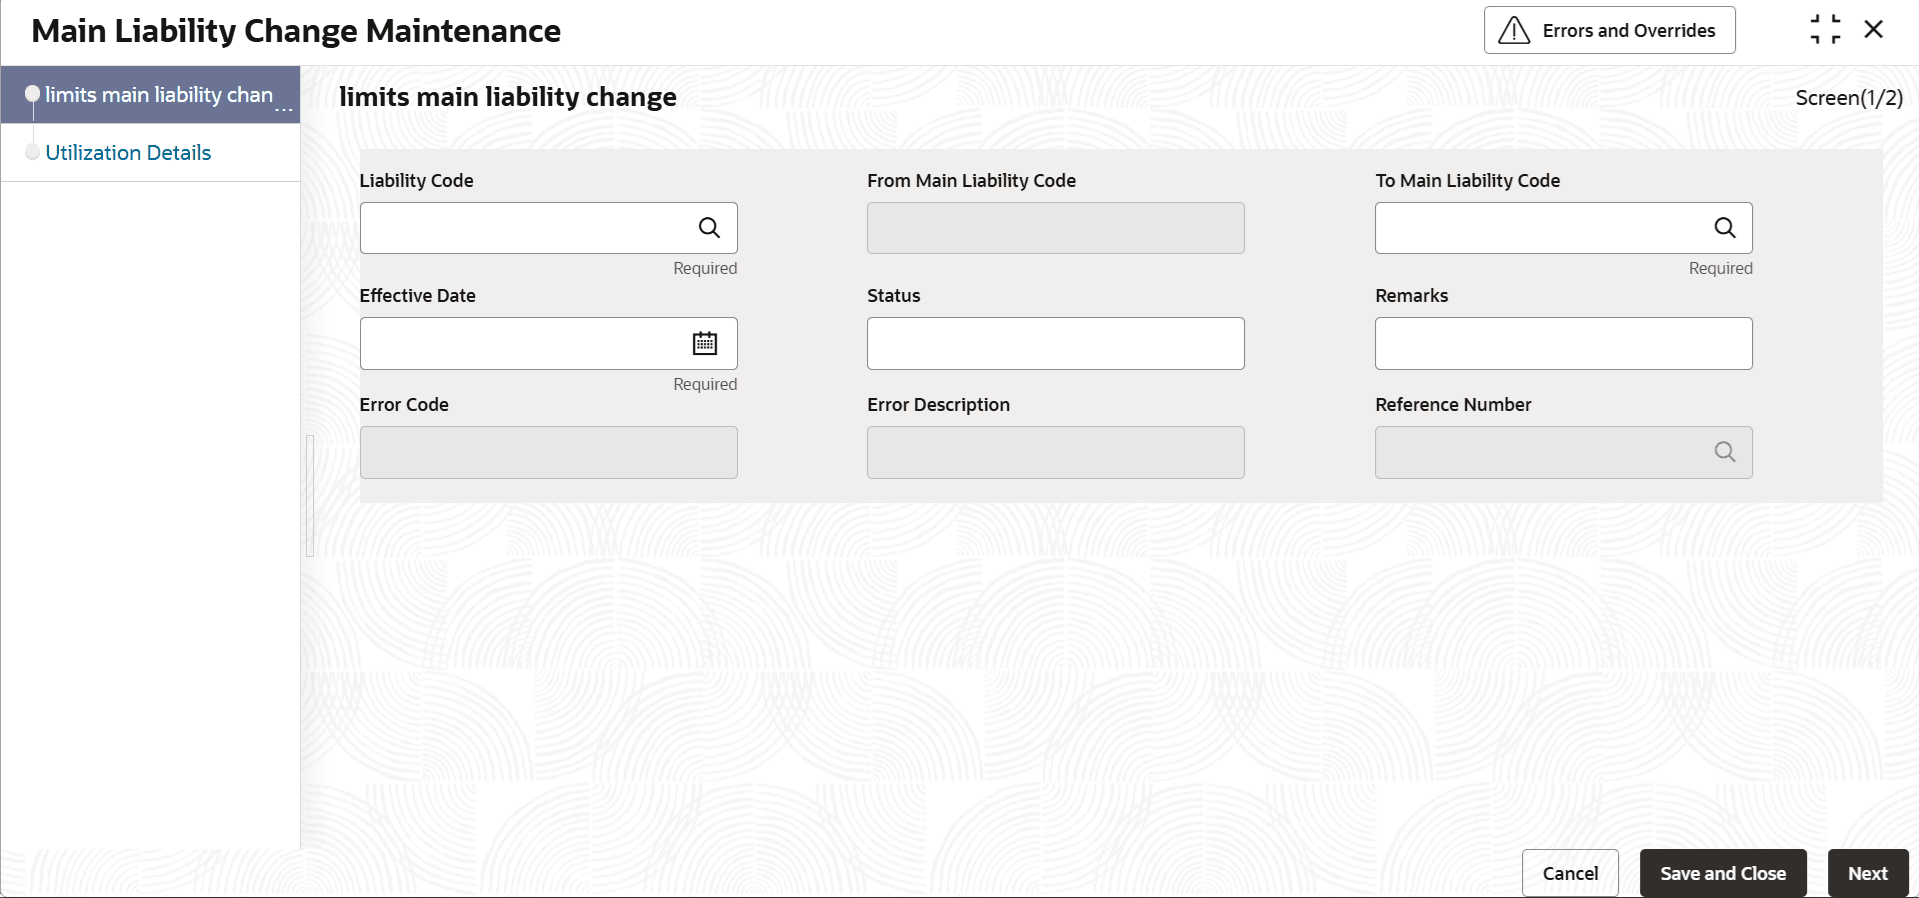This screenshot has height=898, width=1919.
Task: Click the Liability Code search icon
Action: coord(709,228)
